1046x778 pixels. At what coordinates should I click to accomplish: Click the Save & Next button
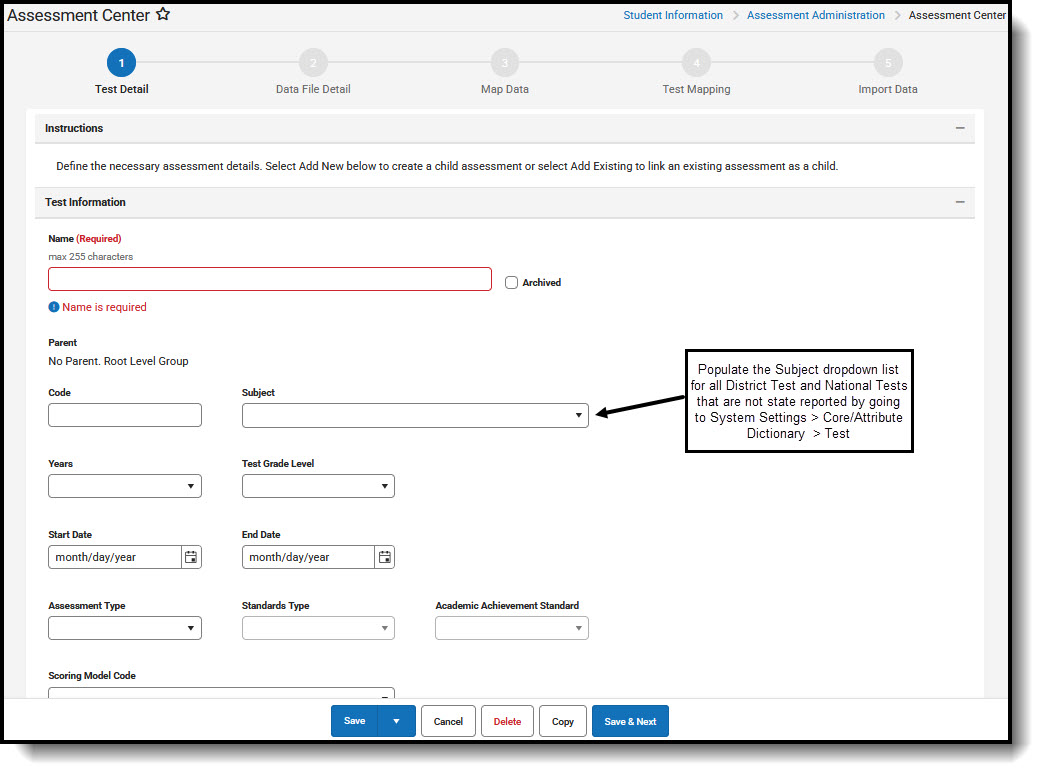[x=630, y=721]
